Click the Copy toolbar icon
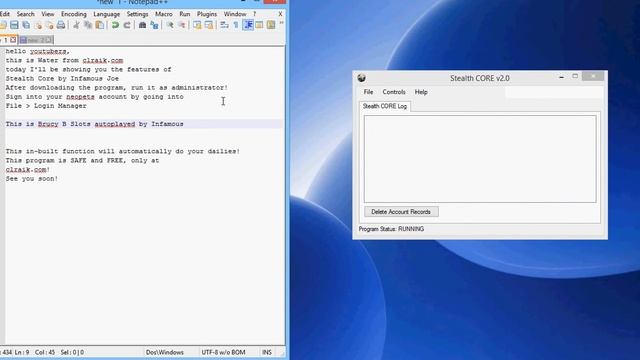The width and height of the screenshot is (640, 360). click(x=88, y=25)
